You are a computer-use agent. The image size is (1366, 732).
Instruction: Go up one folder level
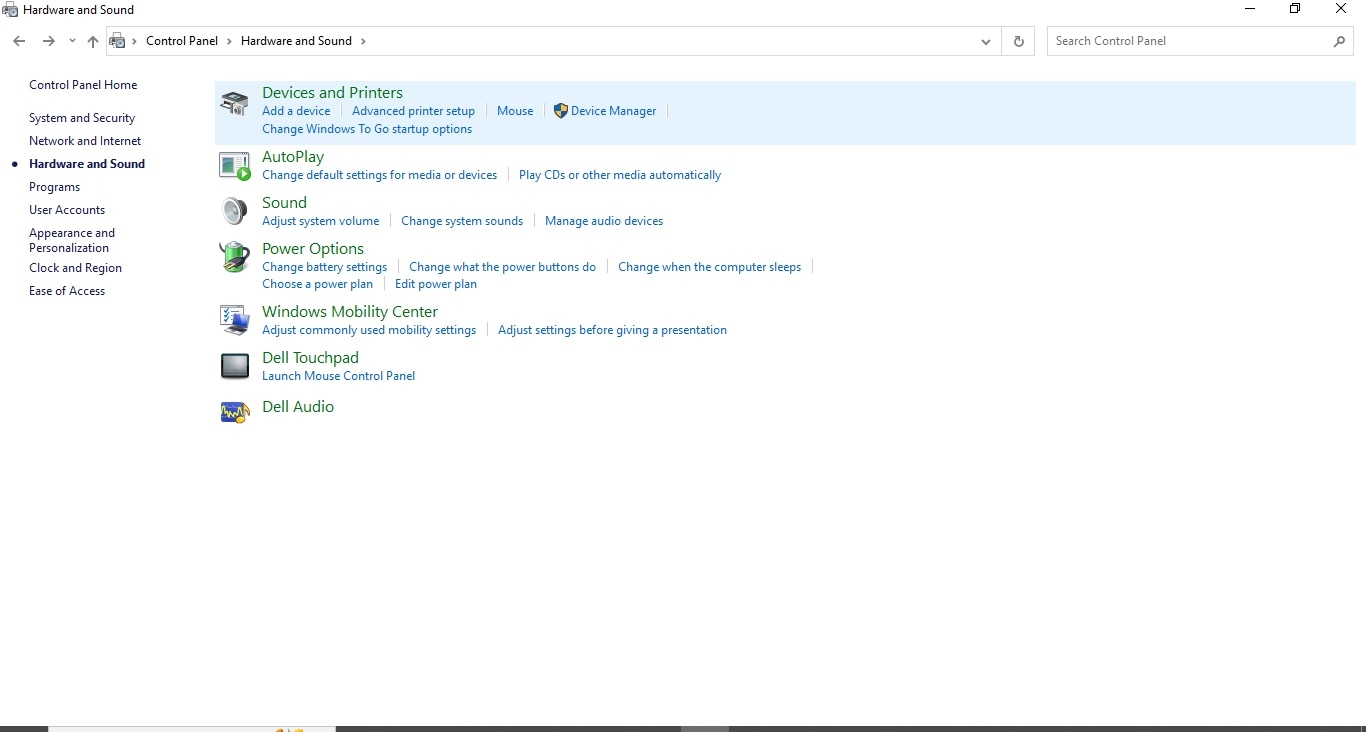[x=93, y=41]
